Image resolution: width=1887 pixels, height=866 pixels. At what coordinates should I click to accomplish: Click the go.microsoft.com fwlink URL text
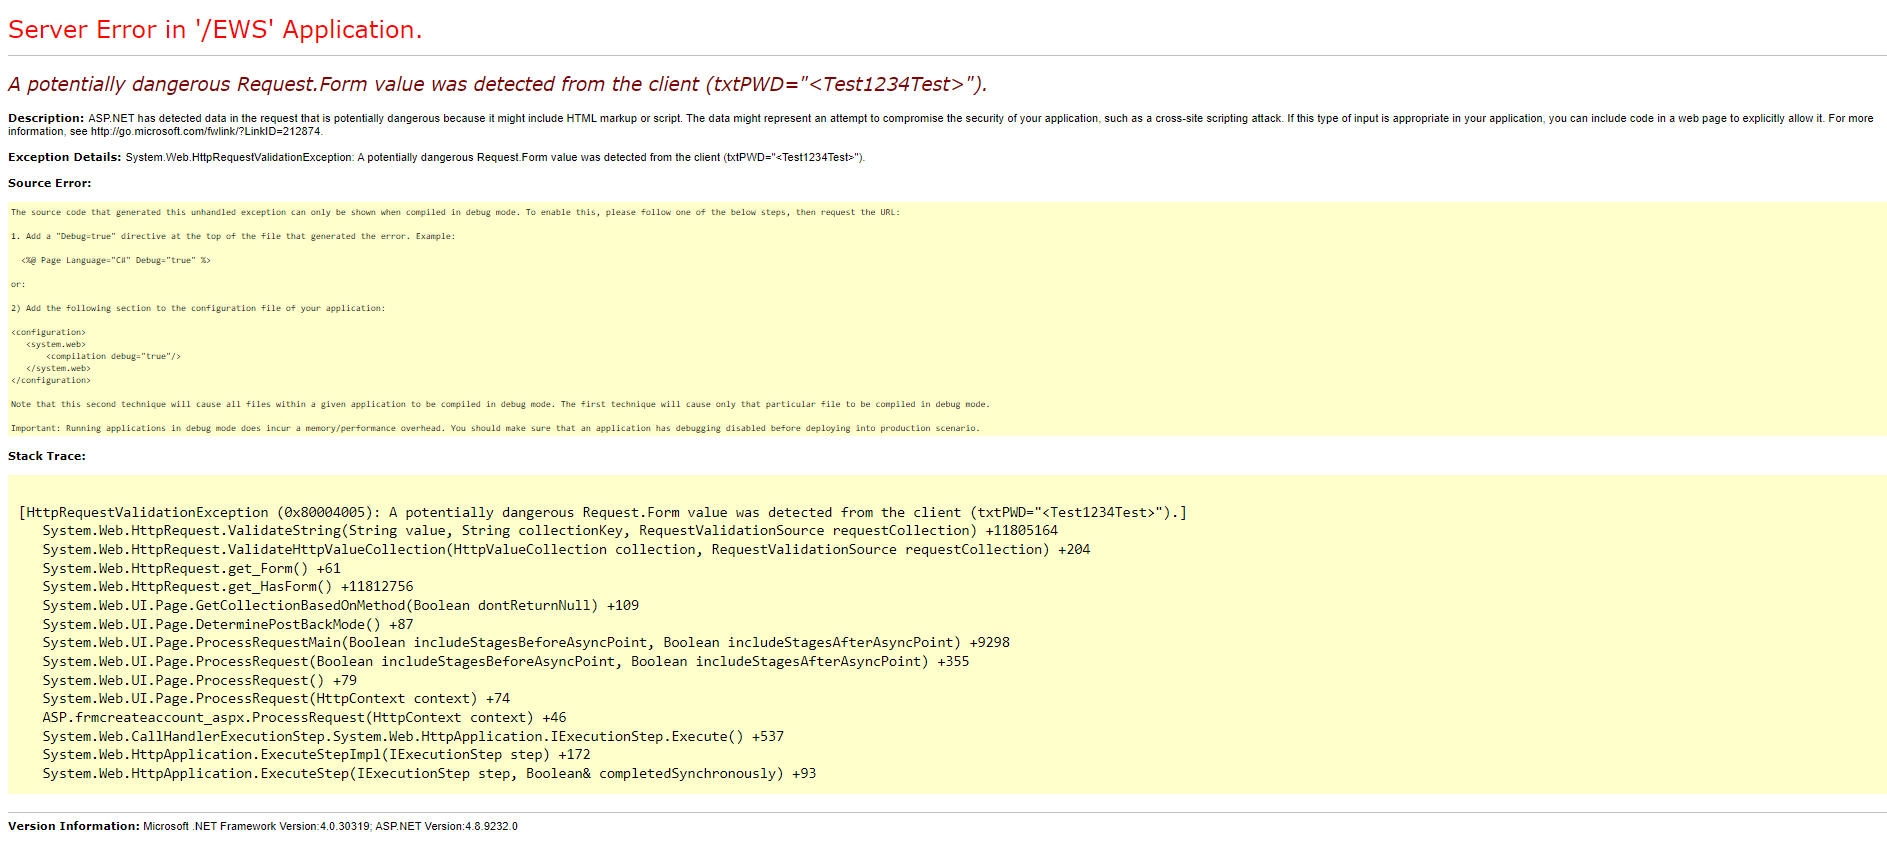(x=206, y=131)
